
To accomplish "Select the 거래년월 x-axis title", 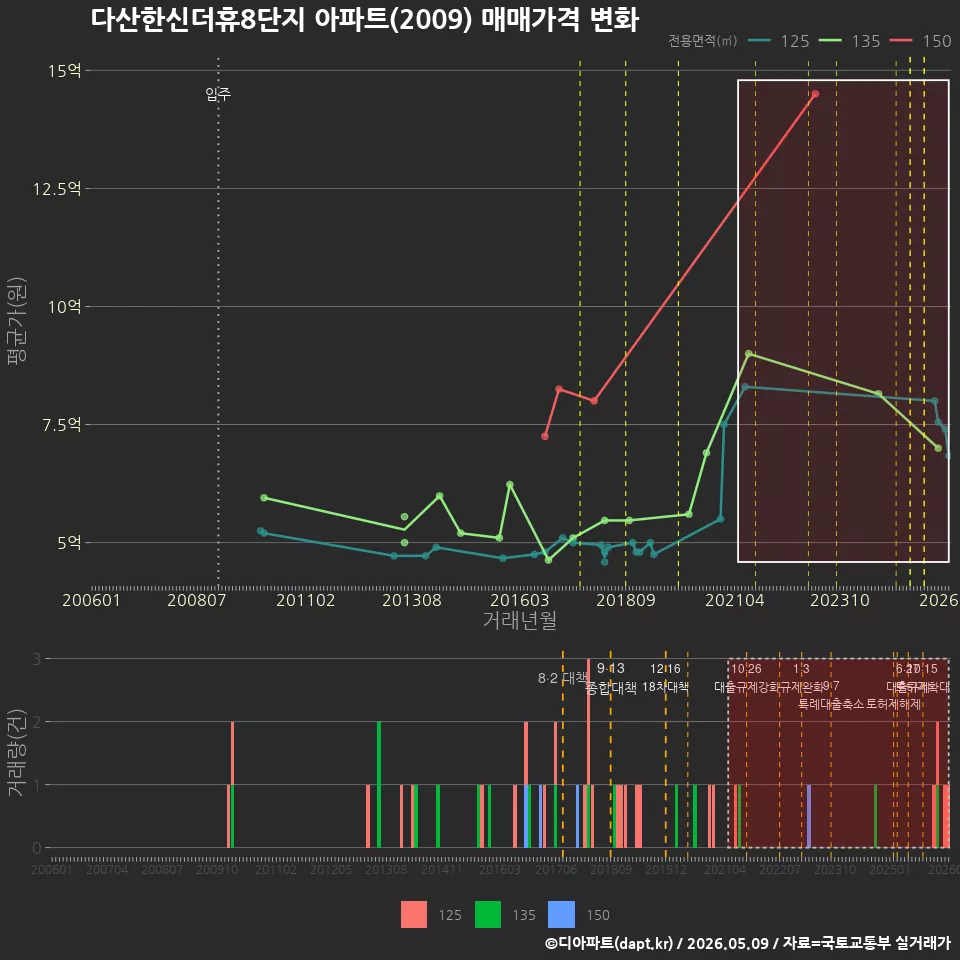I will 520,620.
